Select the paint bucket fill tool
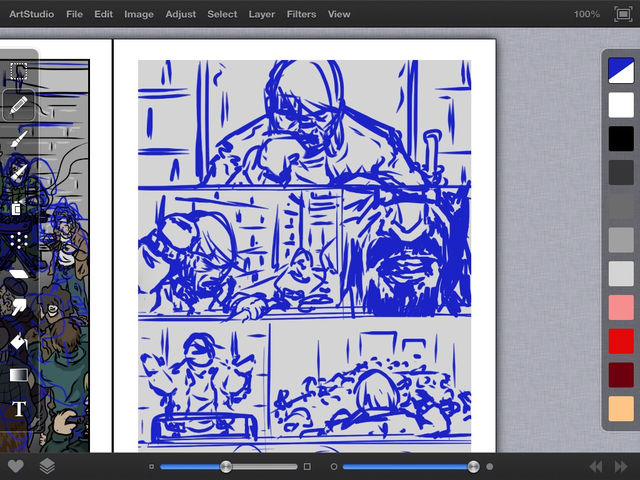 click(19, 341)
